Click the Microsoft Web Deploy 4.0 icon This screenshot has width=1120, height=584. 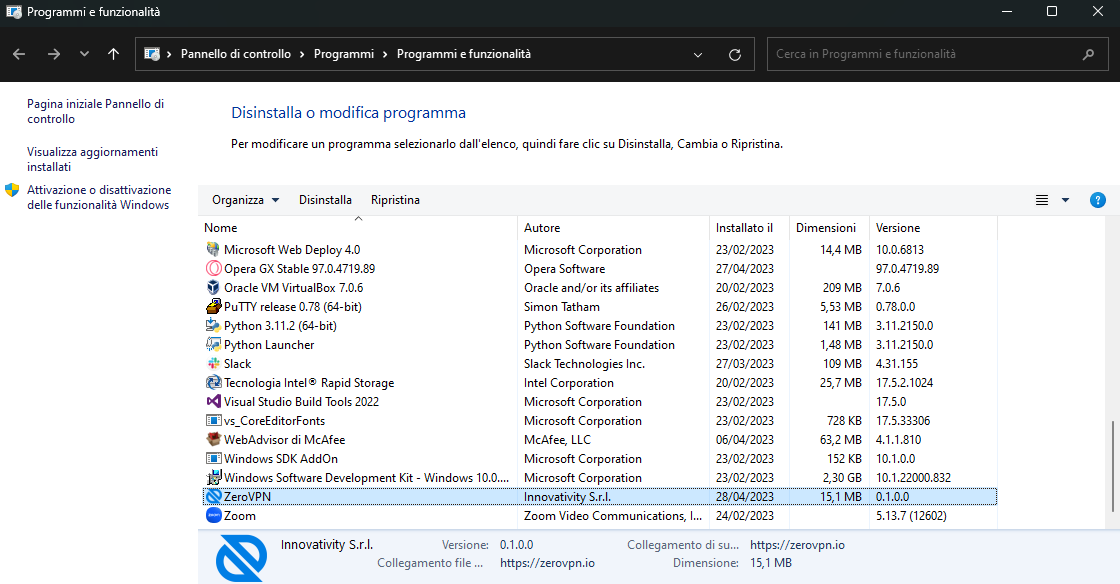[213, 249]
